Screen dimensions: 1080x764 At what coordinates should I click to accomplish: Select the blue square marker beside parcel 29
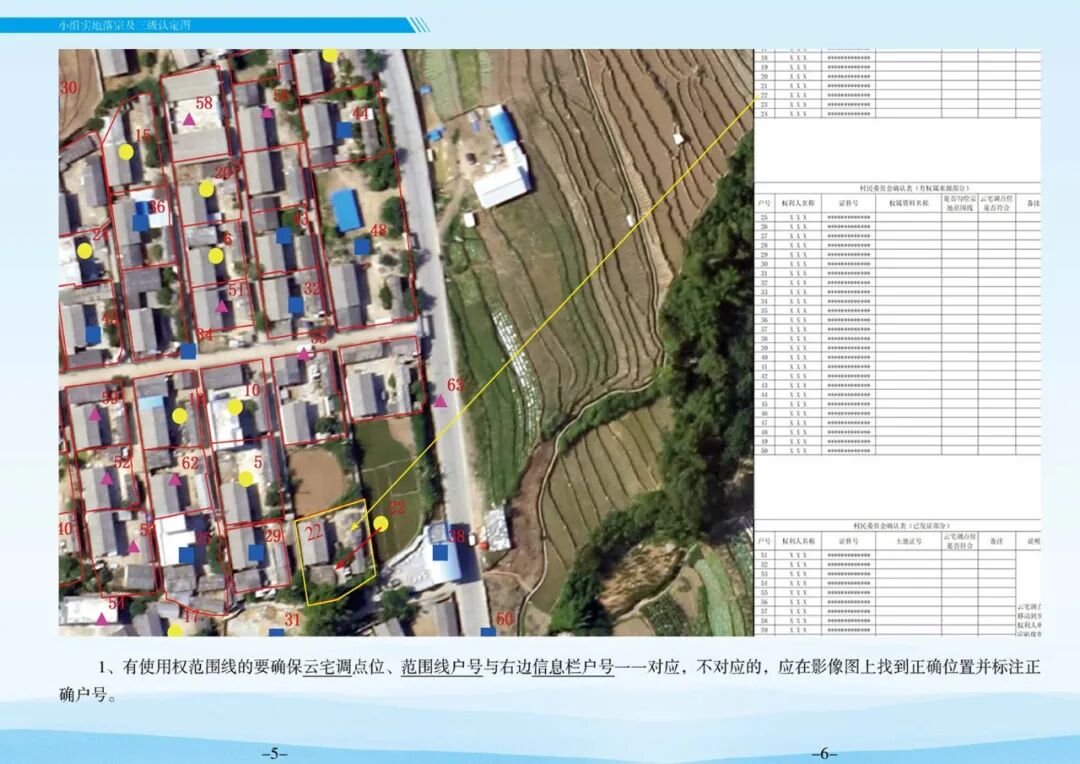click(255, 552)
